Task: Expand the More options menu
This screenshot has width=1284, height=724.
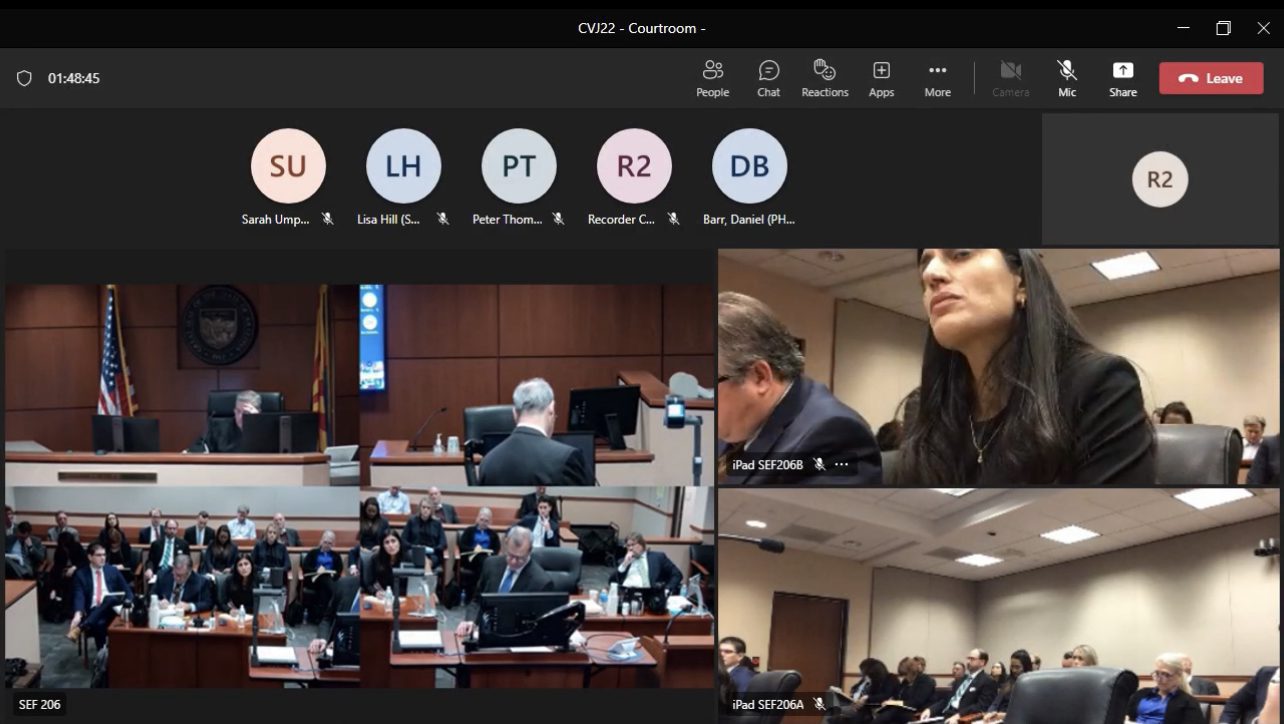Action: coord(937,78)
